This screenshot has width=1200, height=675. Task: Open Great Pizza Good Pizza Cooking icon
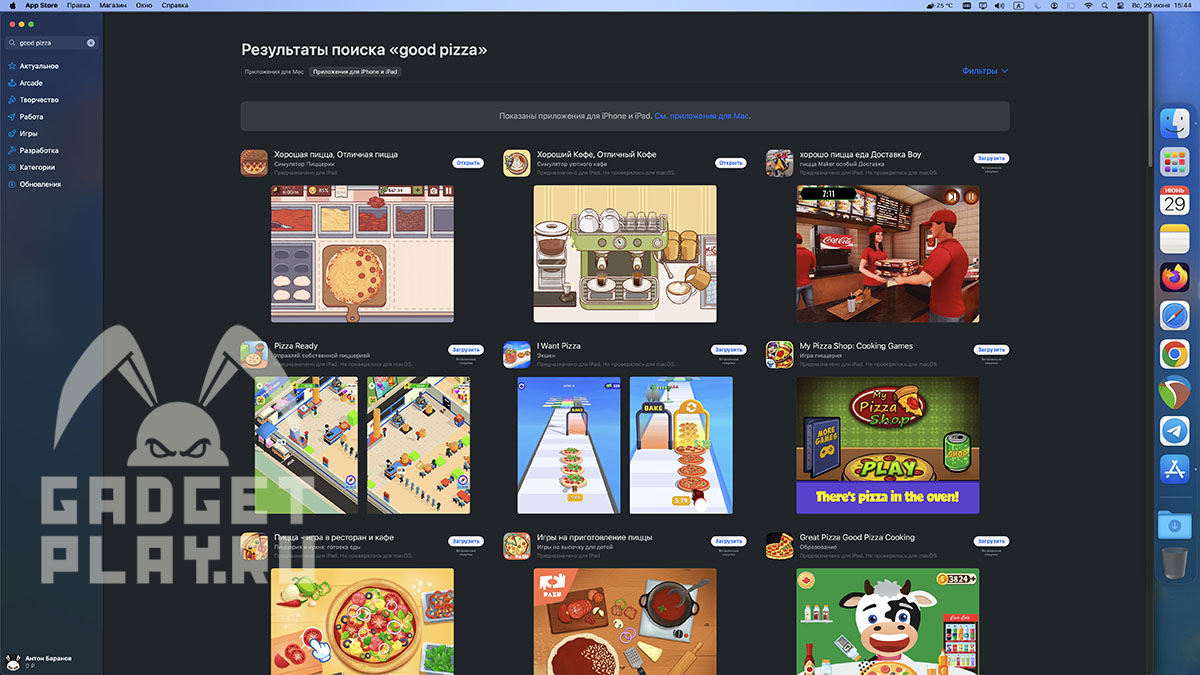click(779, 546)
